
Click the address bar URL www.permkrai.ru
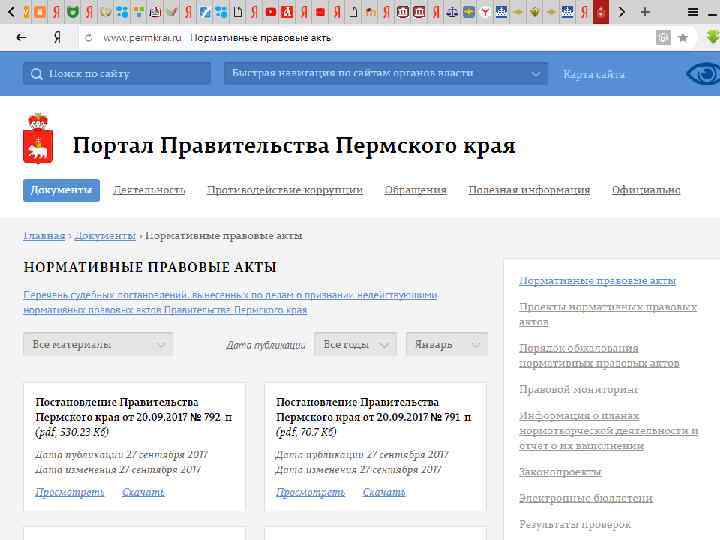click(142, 38)
